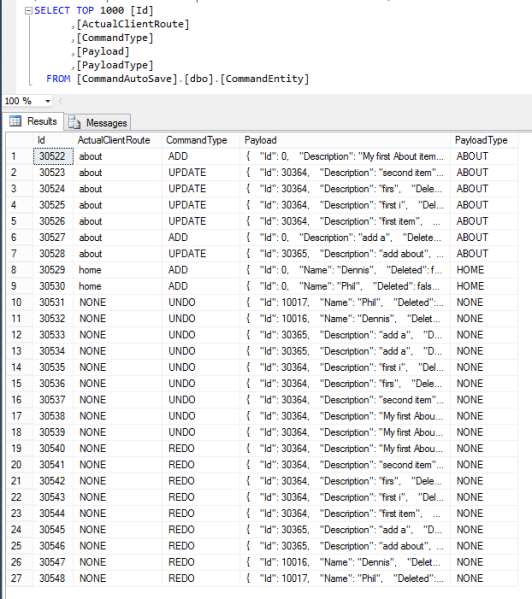Select the cell with Id 30529

[53, 270]
